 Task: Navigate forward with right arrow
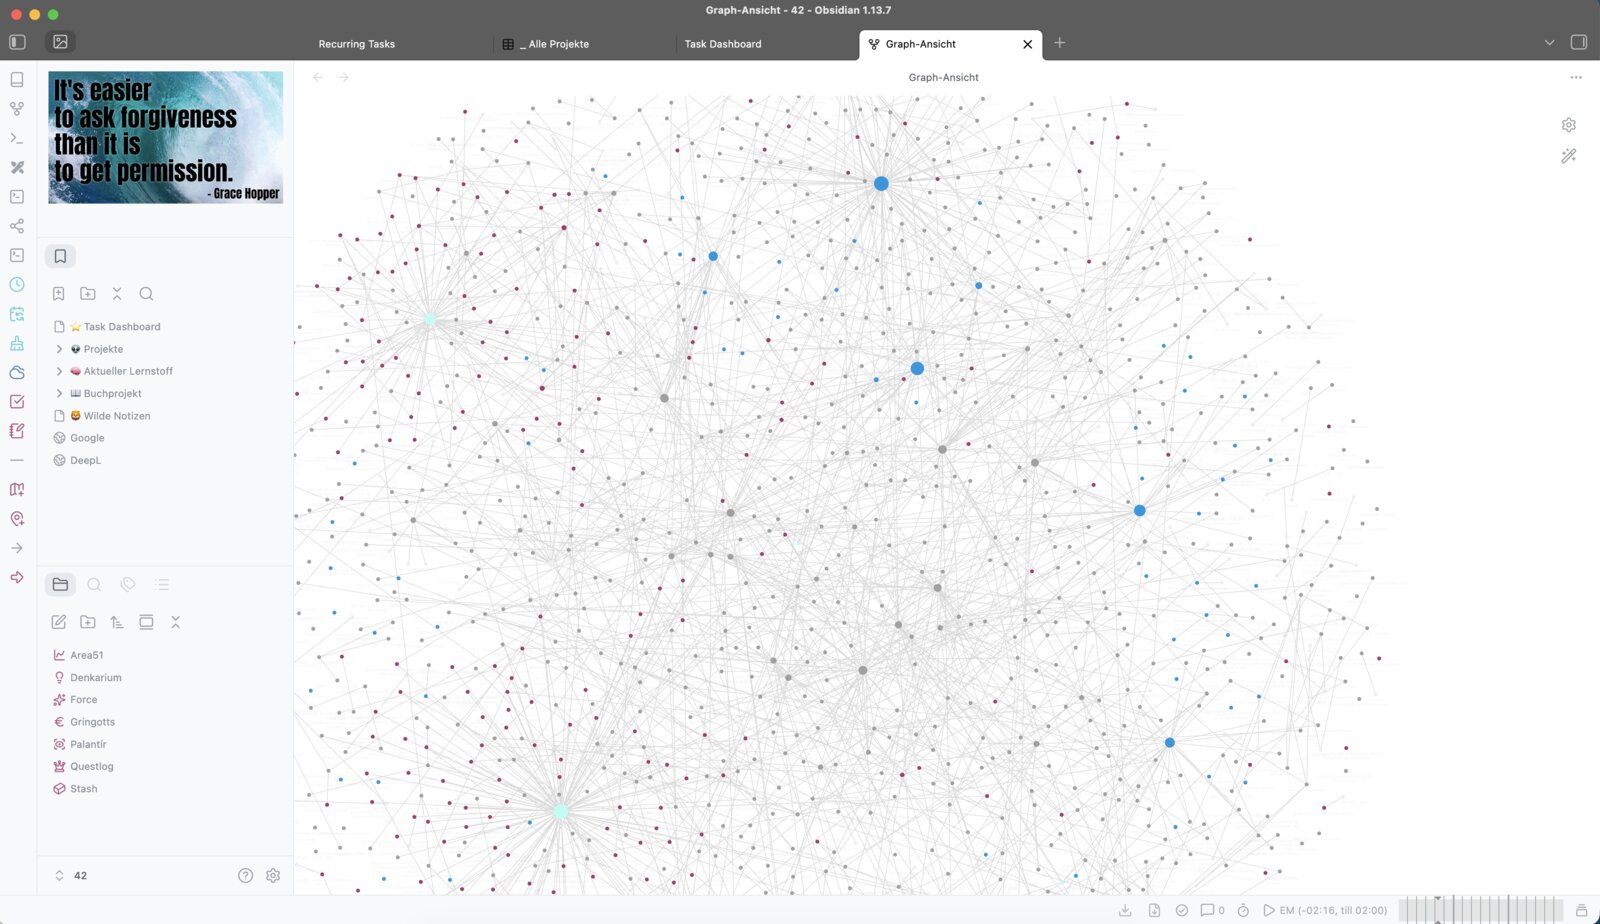[343, 77]
